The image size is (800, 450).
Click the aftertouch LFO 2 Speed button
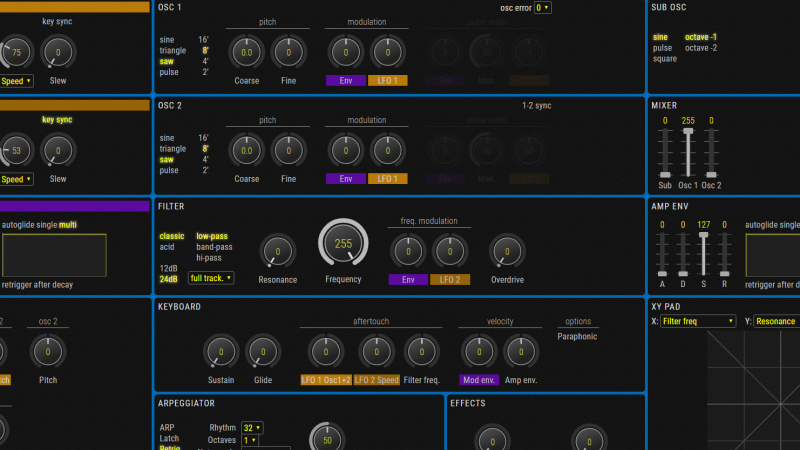pos(377,380)
